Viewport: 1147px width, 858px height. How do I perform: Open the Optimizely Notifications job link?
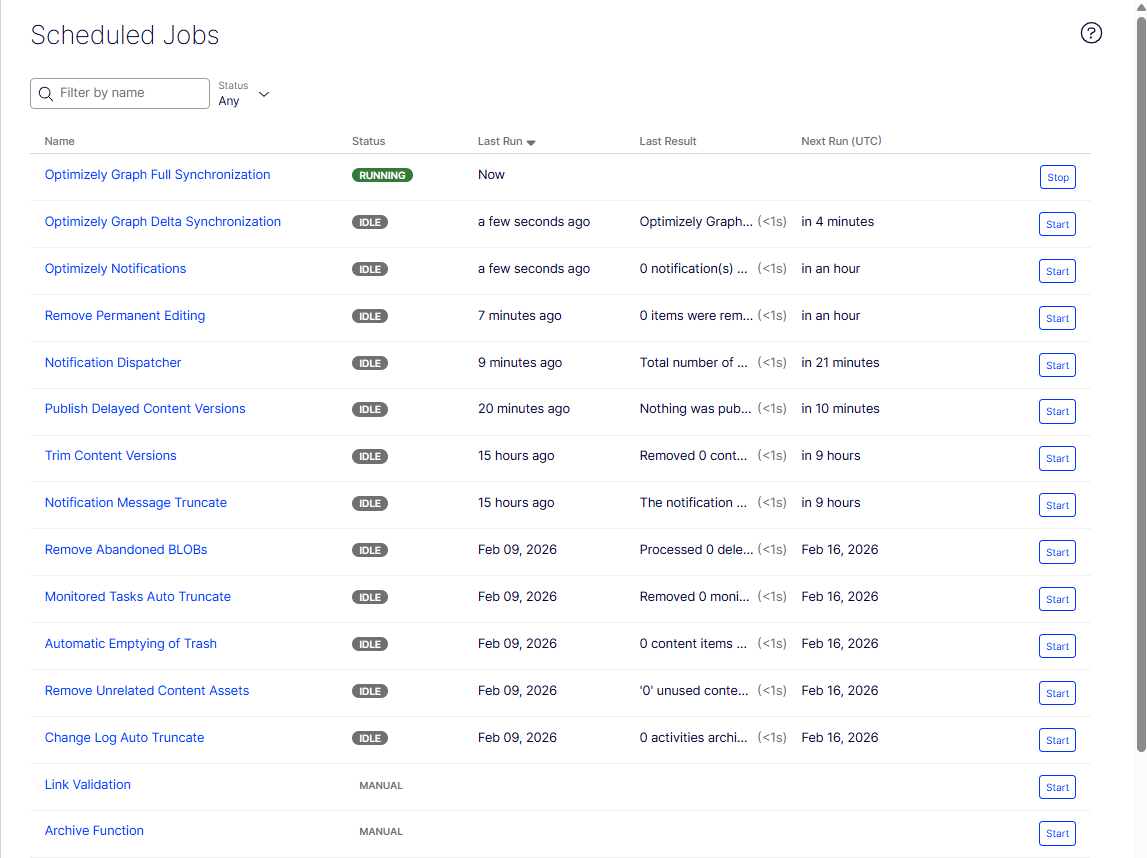(x=116, y=268)
